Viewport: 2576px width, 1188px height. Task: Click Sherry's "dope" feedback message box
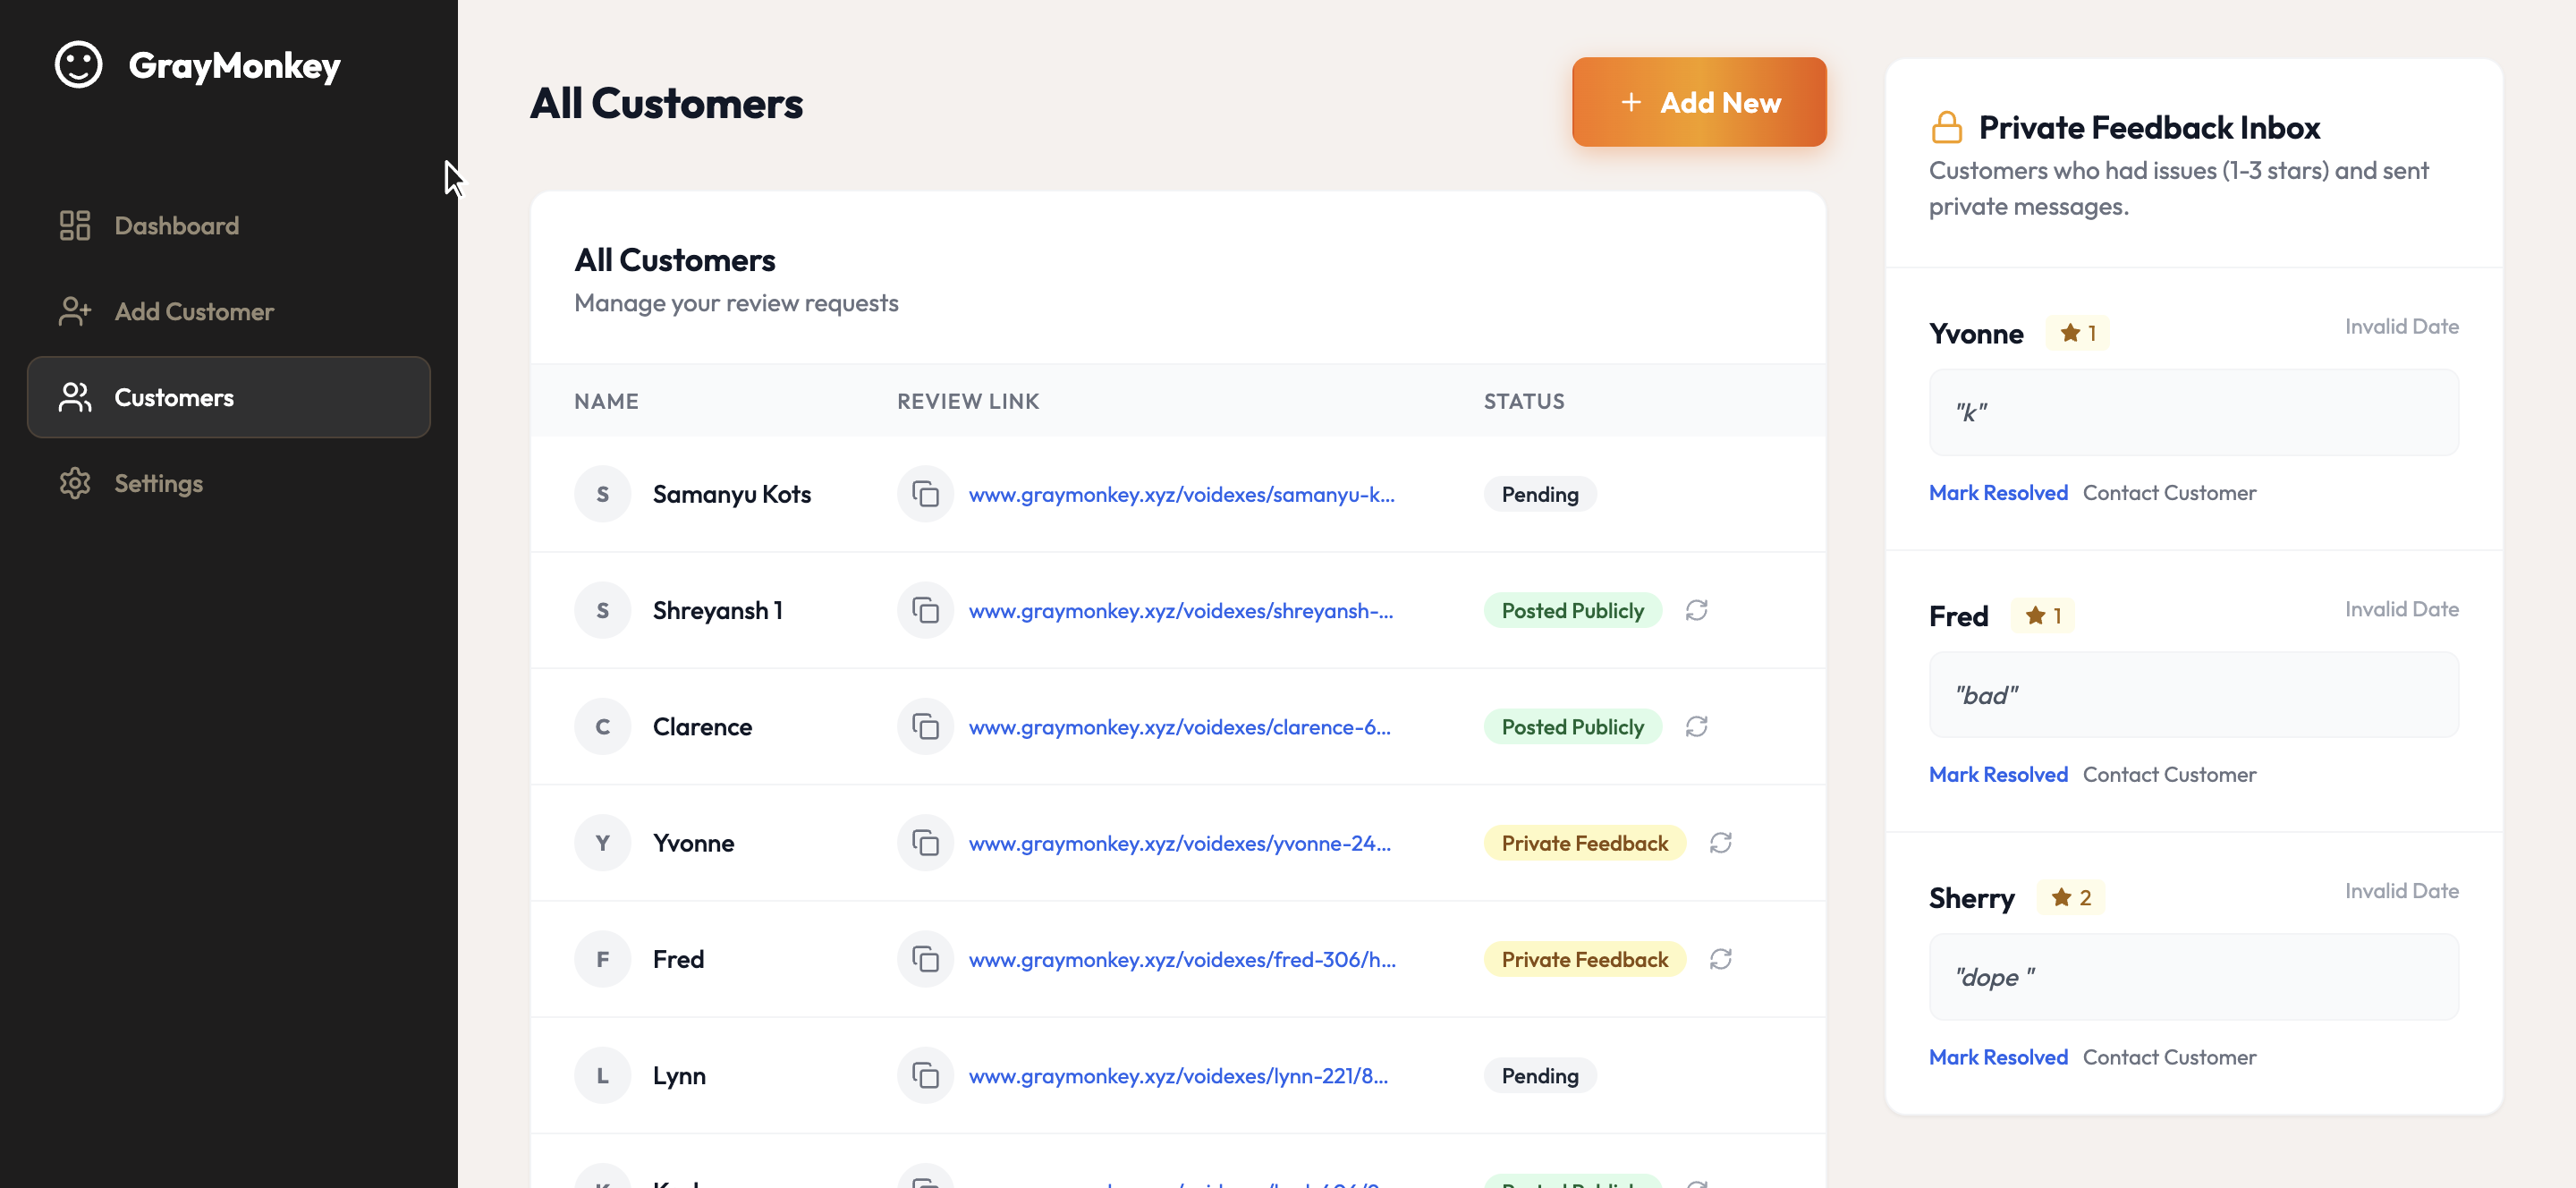coord(2192,977)
